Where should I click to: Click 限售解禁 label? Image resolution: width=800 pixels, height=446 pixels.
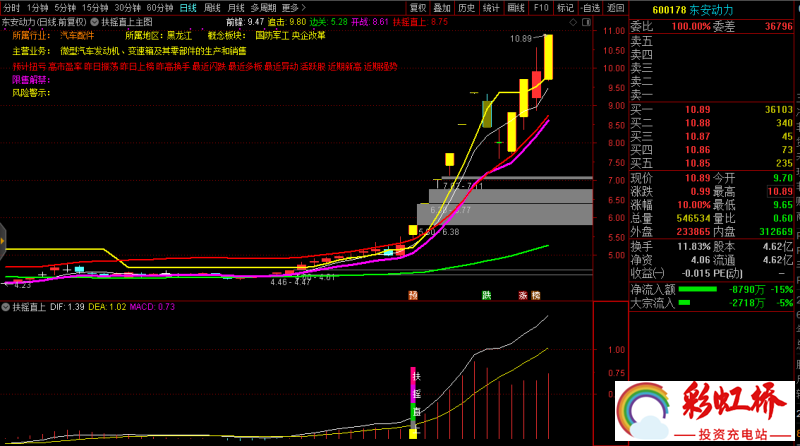pos(31,80)
